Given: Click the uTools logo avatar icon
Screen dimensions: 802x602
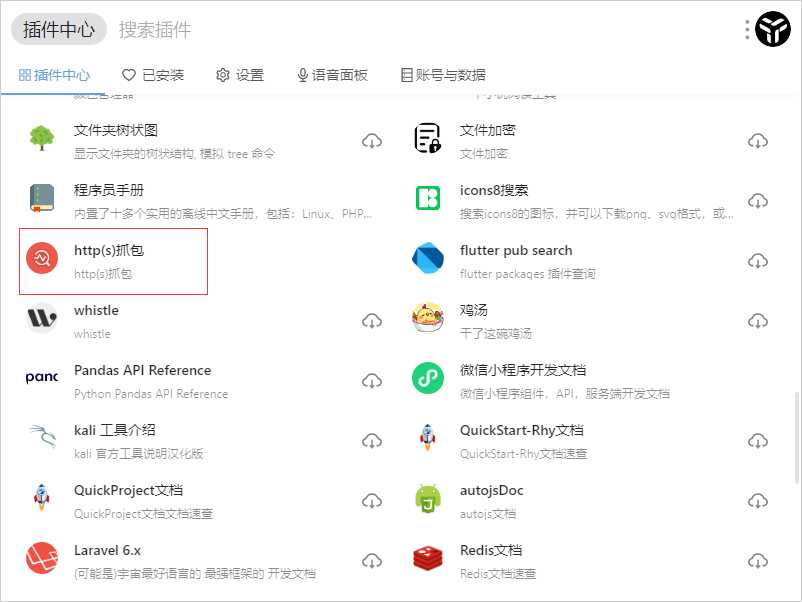Looking at the screenshot, I should 772,29.
